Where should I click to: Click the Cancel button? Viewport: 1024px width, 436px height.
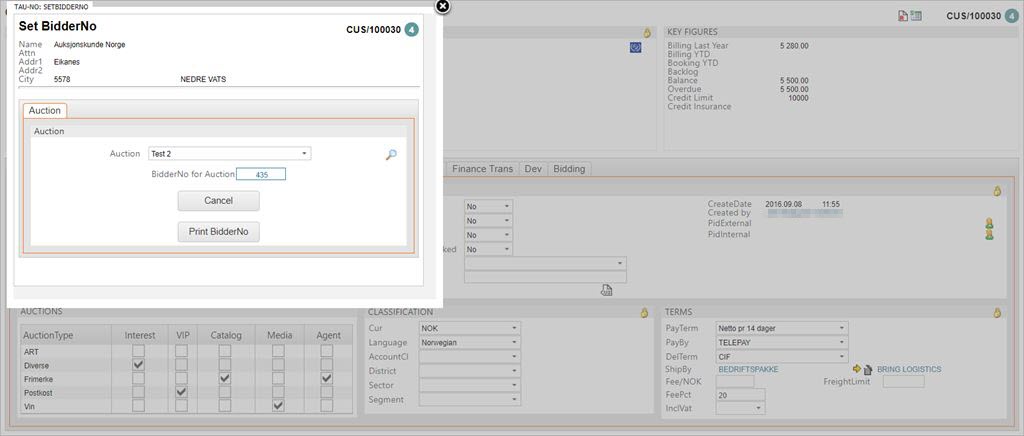tap(218, 201)
